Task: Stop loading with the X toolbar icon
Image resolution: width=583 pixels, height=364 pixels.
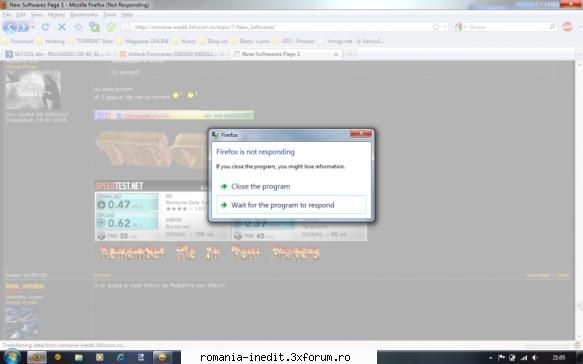Action: pos(62,27)
